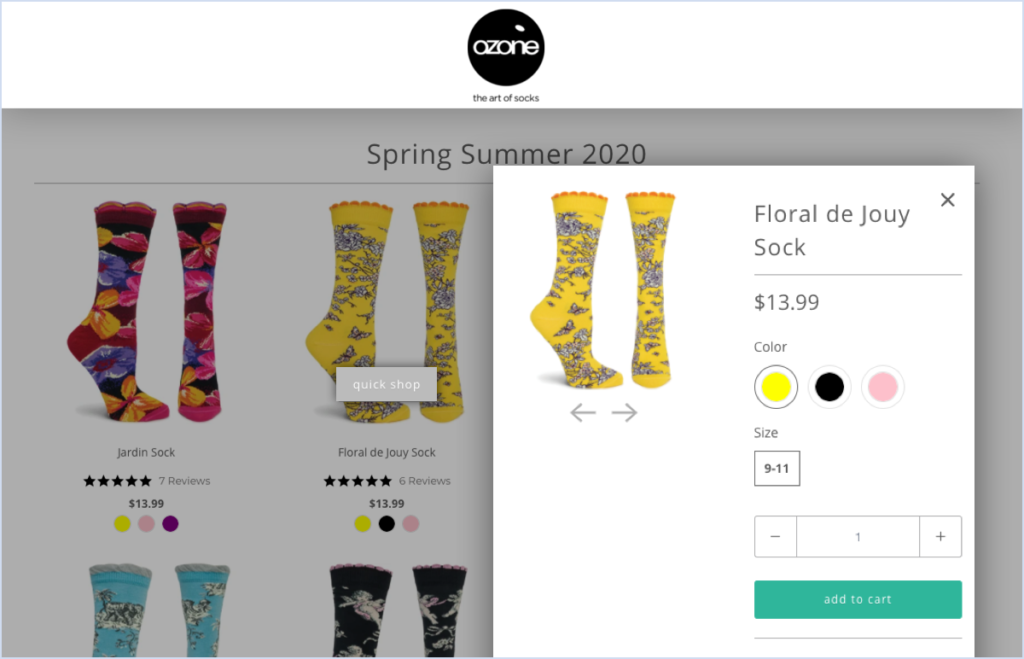The width and height of the screenshot is (1024, 659).
Task: Pick the purple swatch under Jardin Sock
Action: click(170, 523)
